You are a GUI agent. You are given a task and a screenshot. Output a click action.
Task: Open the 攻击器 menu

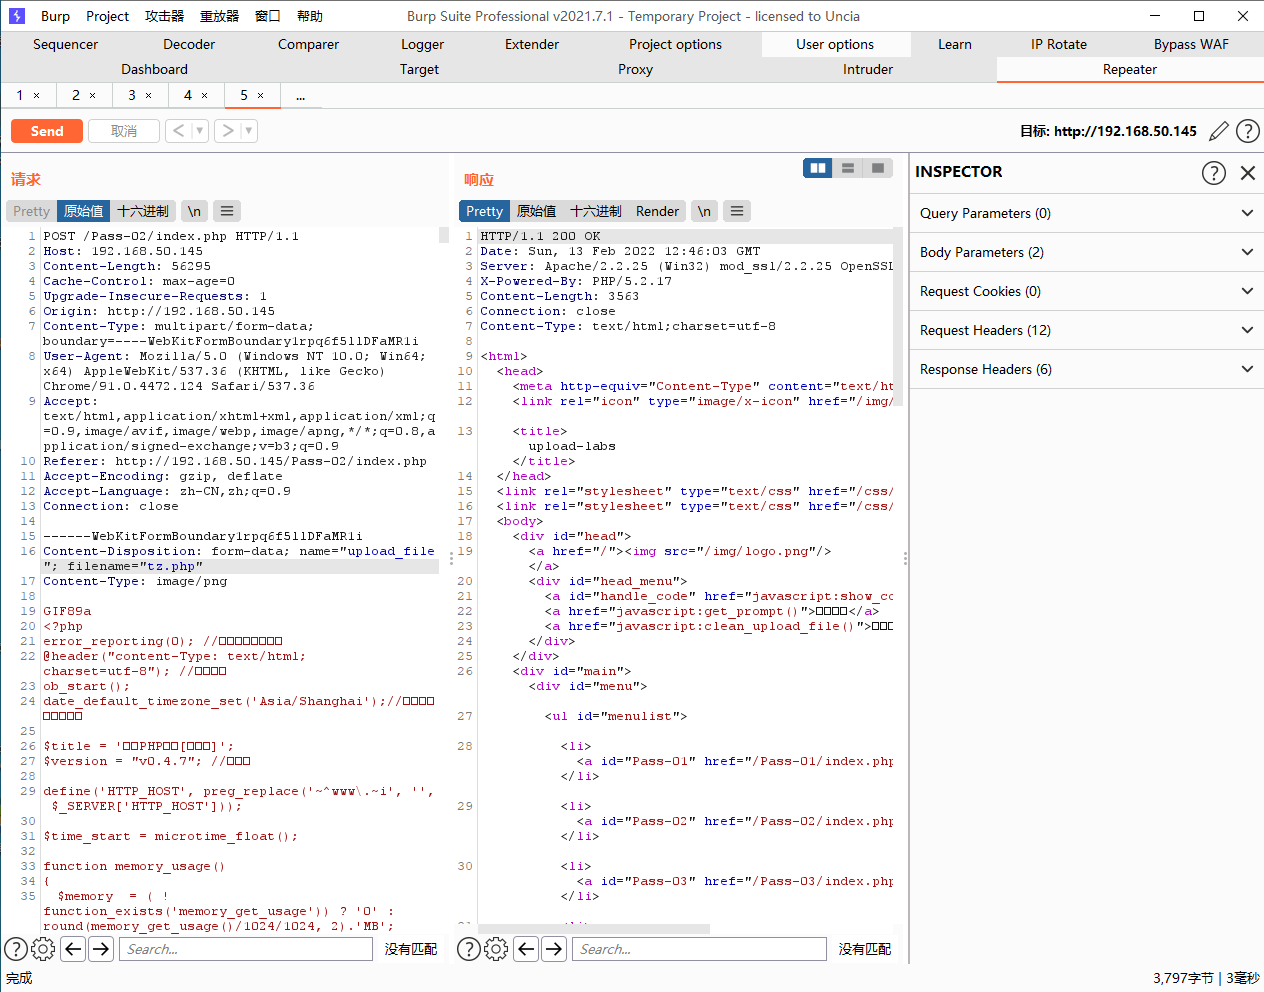(x=164, y=16)
